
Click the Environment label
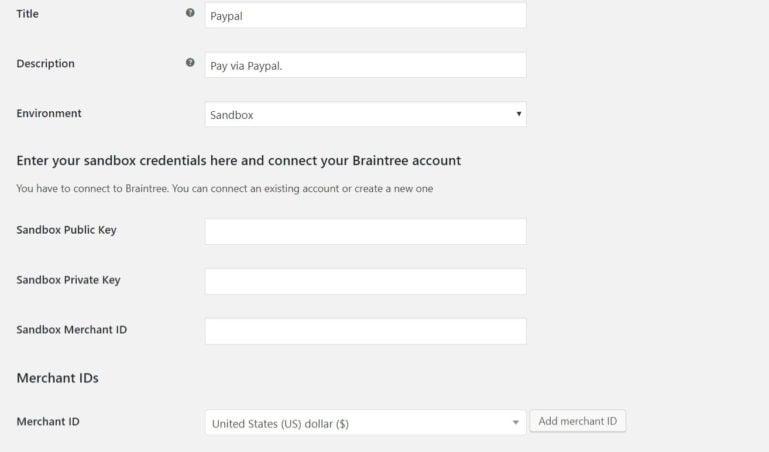pyautogui.click(x=49, y=113)
